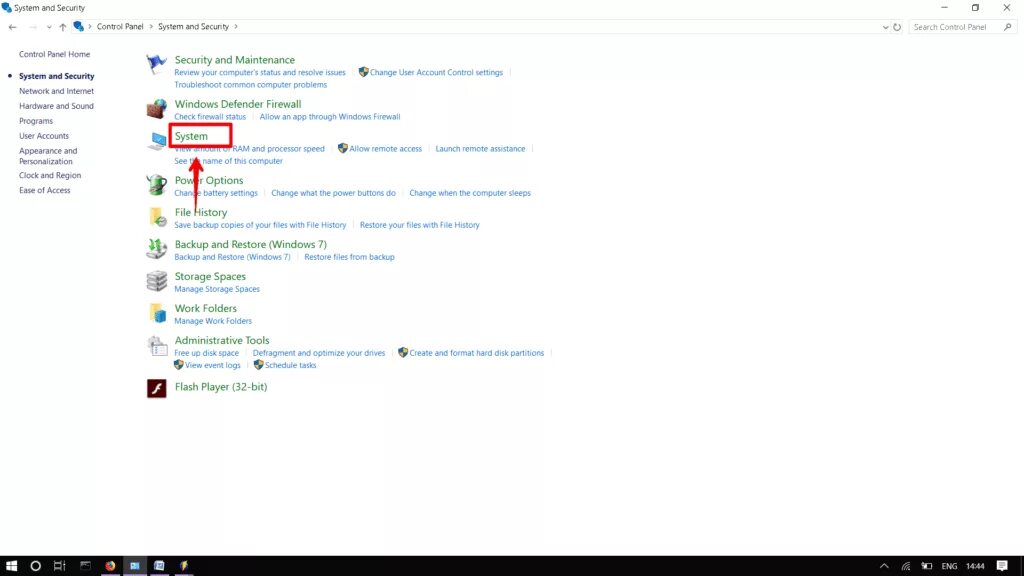Click Allow an app through Windows Firewall
Viewport: 1024px width, 576px height.
click(x=330, y=117)
